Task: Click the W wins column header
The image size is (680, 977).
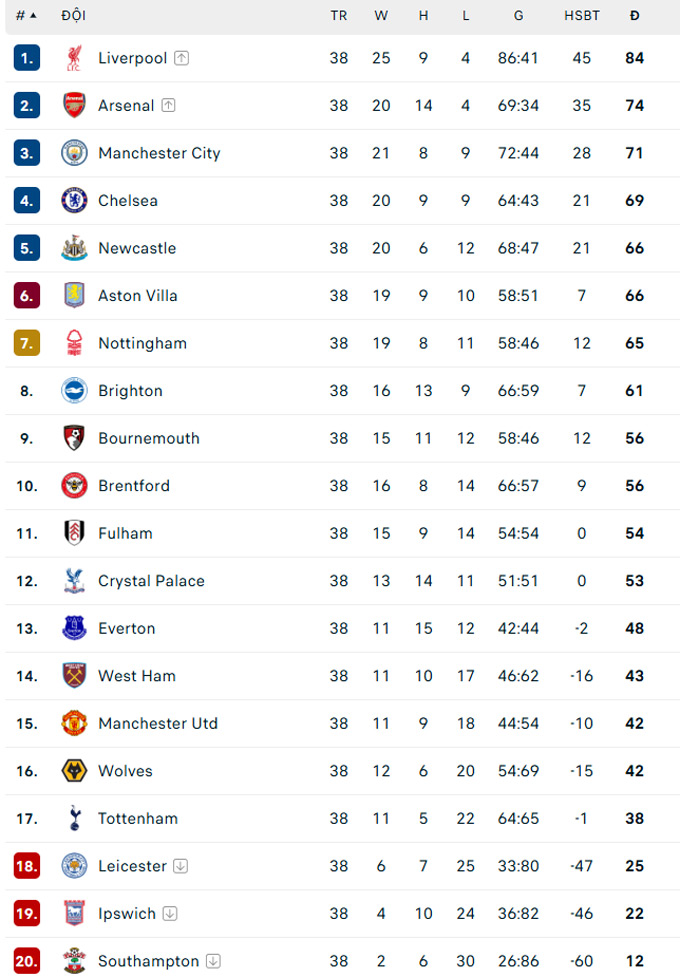Action: (x=381, y=16)
